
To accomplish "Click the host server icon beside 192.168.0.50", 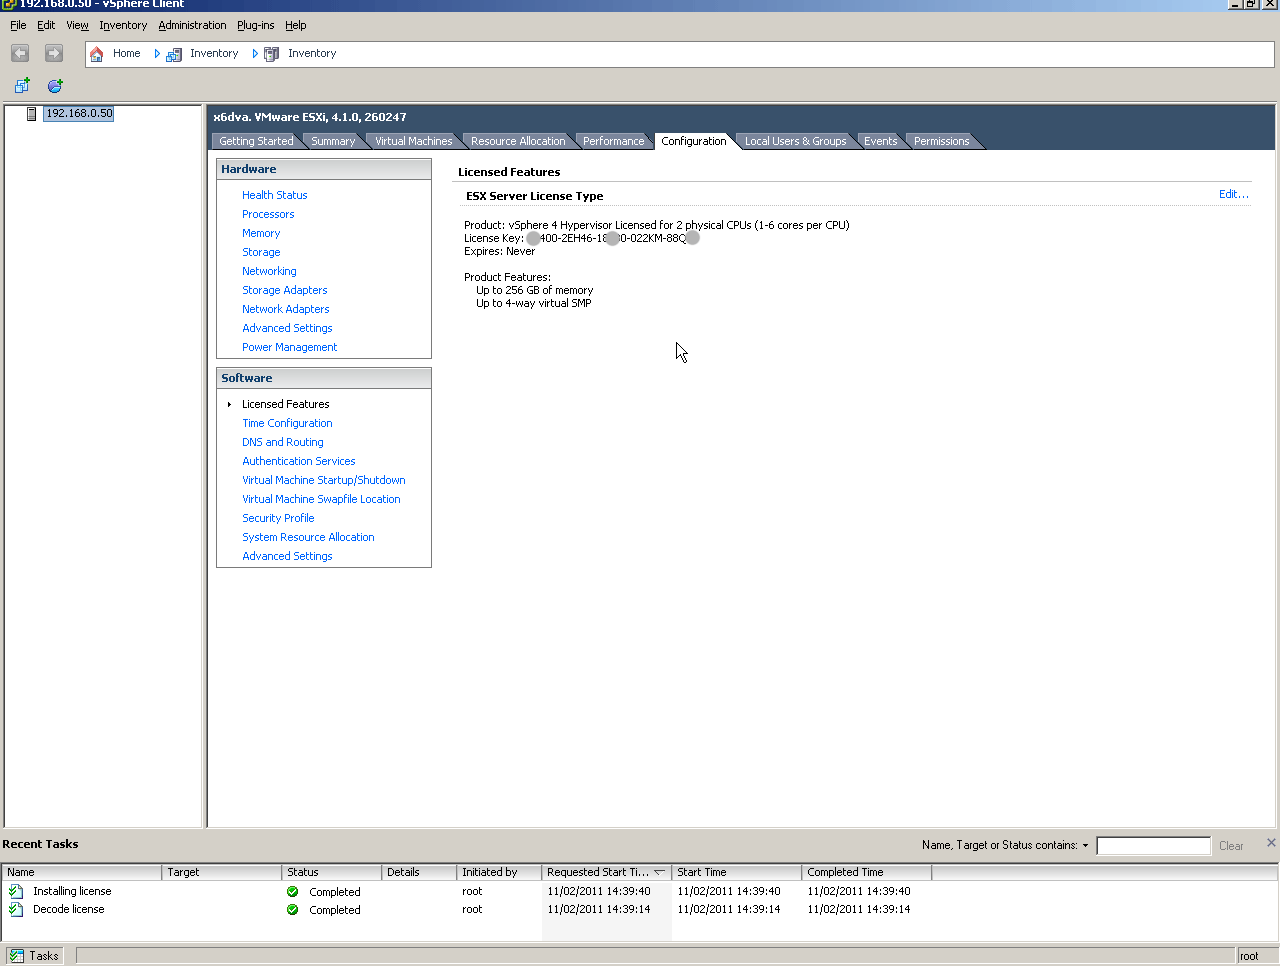I will tap(32, 114).
